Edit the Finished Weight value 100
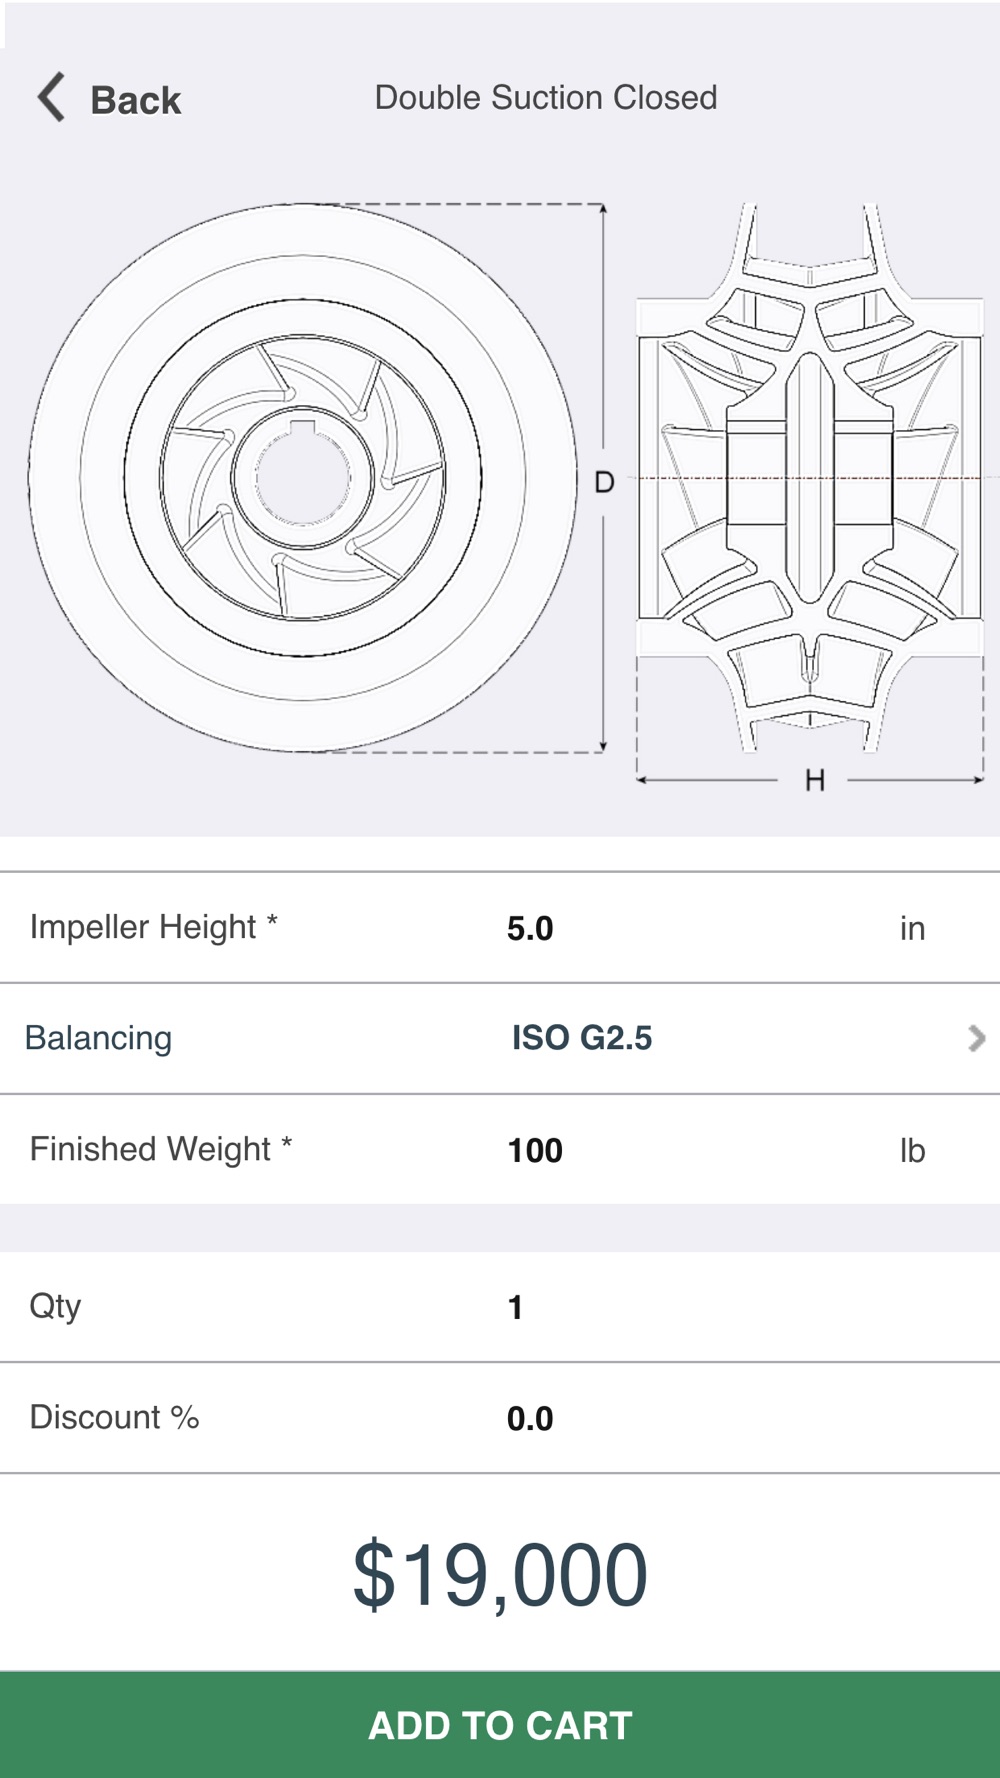Image resolution: width=1000 pixels, height=1778 pixels. (x=535, y=1150)
